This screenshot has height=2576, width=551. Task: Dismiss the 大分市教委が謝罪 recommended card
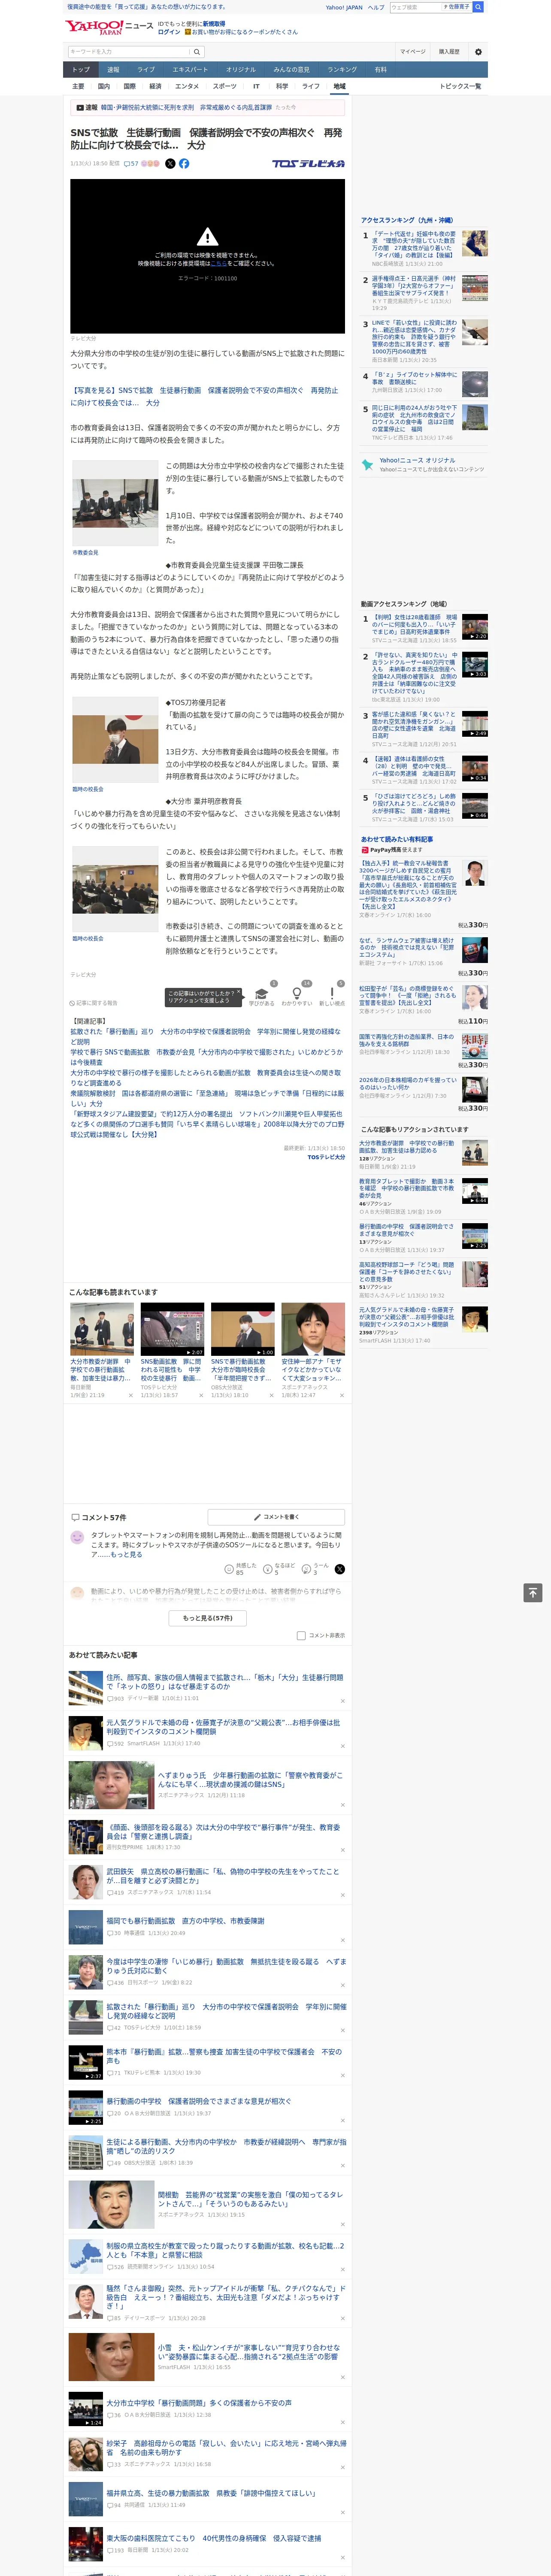[131, 1395]
